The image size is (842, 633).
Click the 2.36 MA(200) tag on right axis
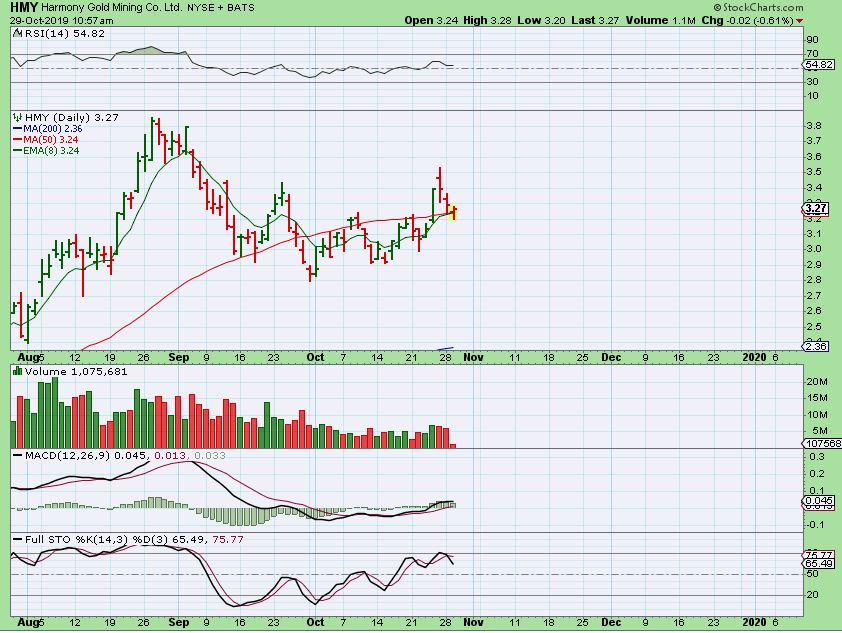pos(816,346)
